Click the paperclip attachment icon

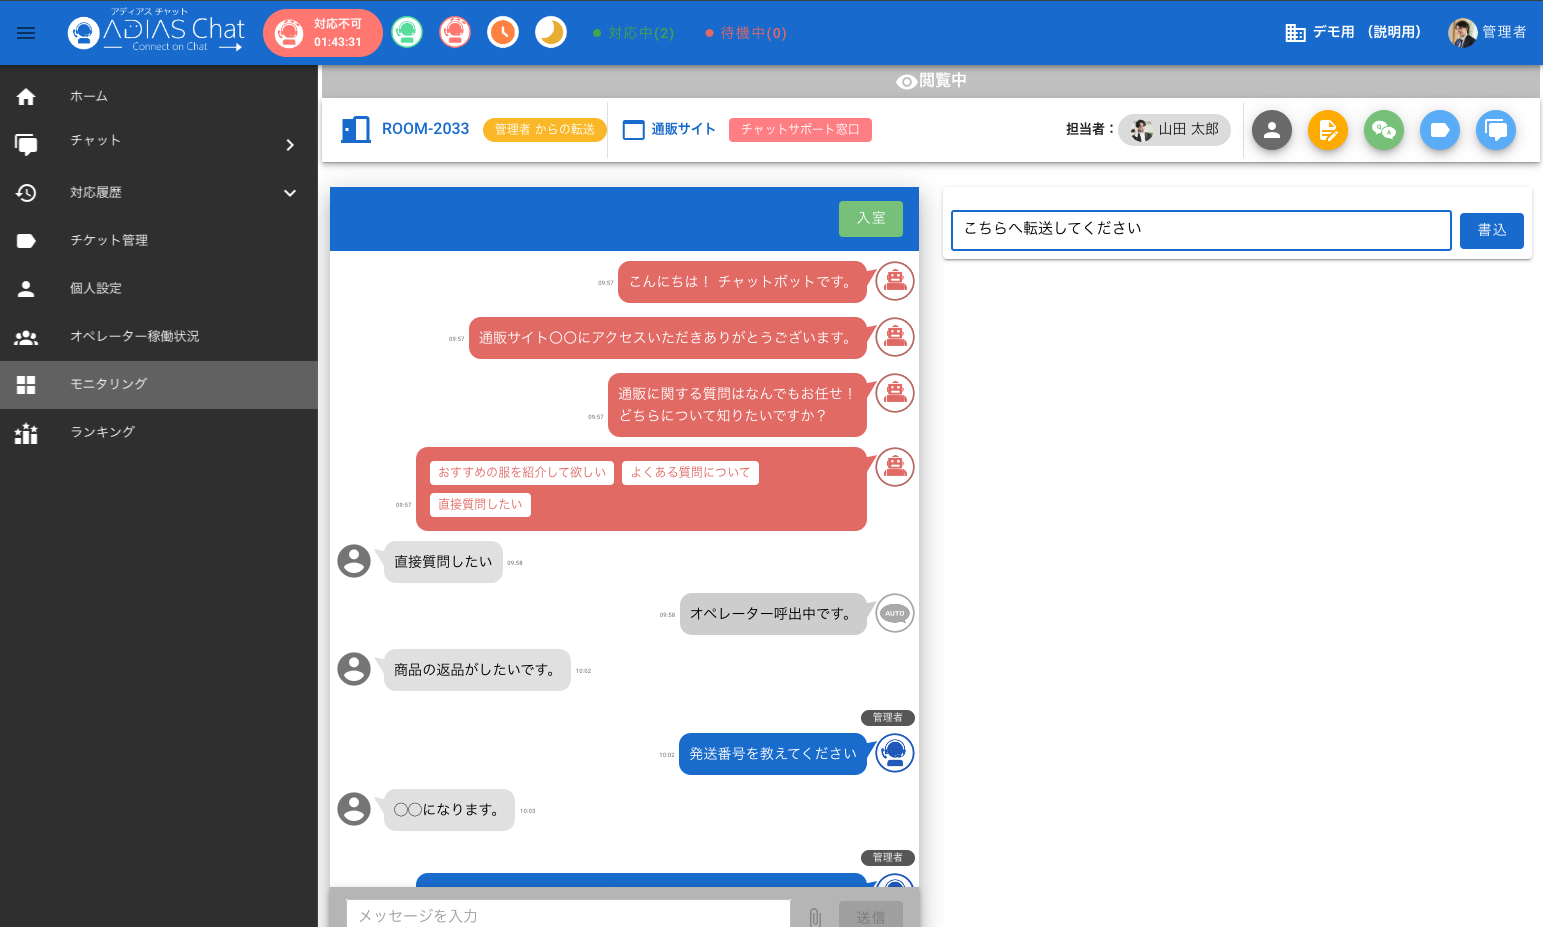(815, 916)
